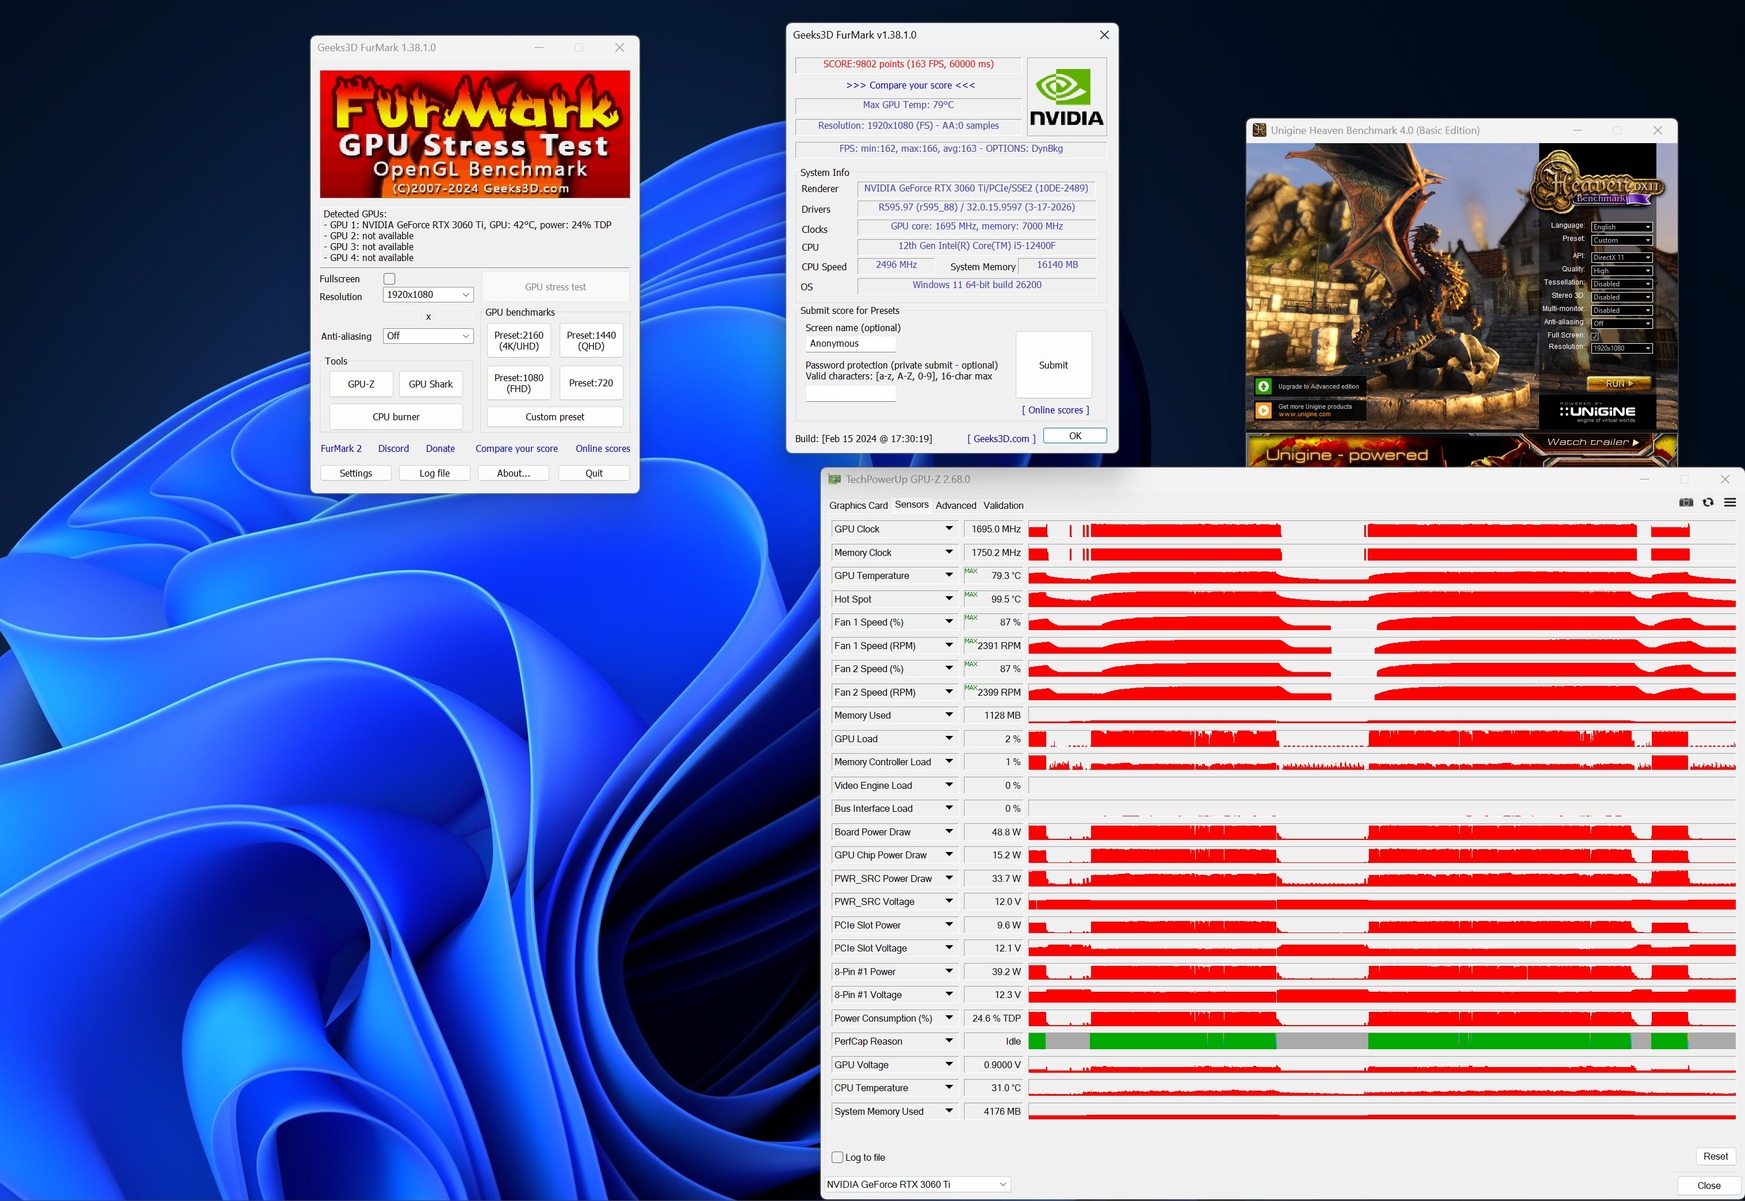
Task: Close the GPU-Z window with the X
Action: click(x=1724, y=479)
